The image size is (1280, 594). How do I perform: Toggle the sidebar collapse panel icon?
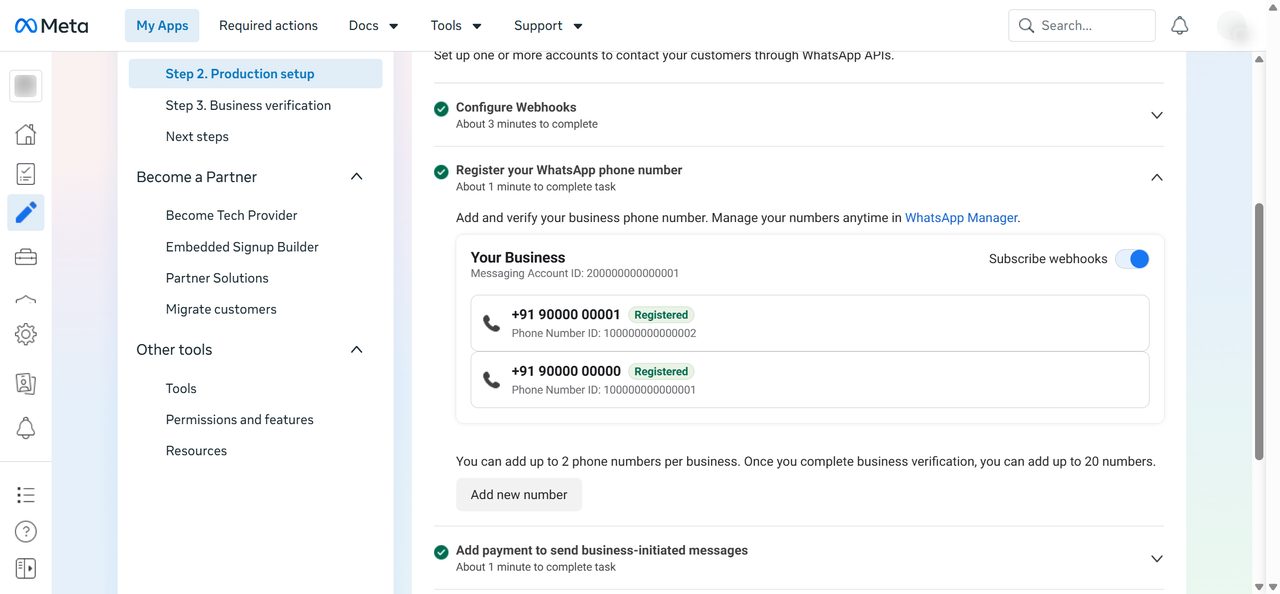coord(26,568)
